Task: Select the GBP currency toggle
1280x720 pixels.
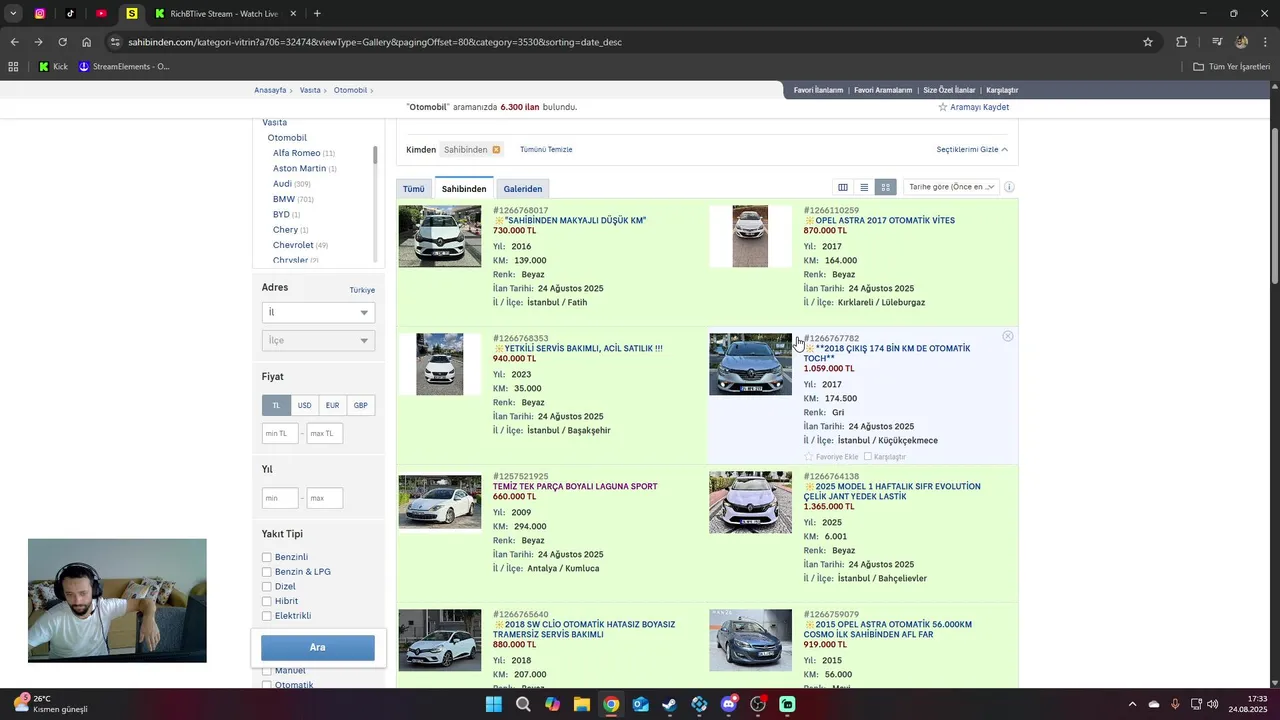Action: coord(360,405)
